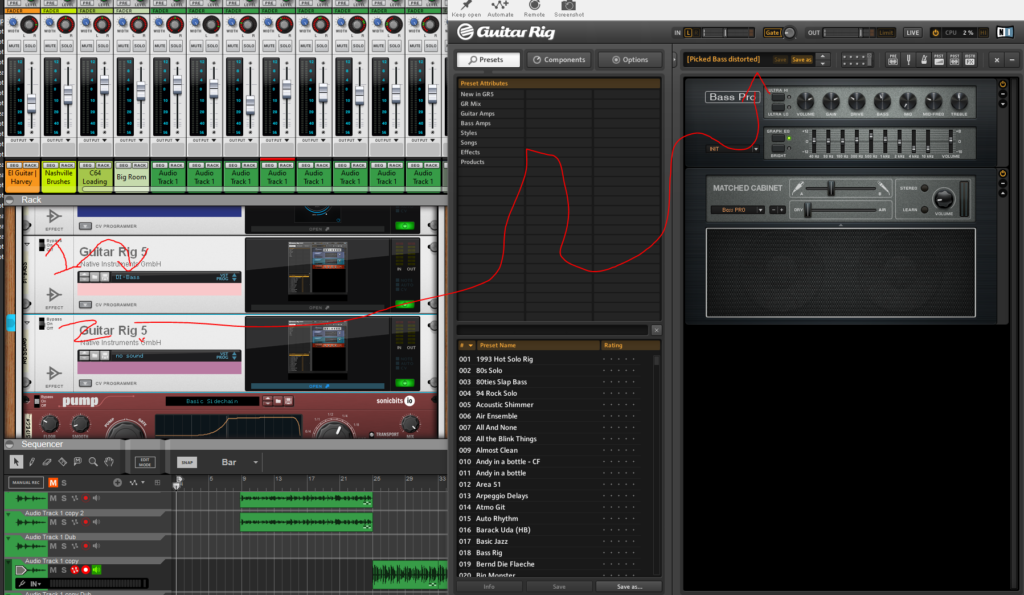Toggle the Bright switch on Bass Pro

[777, 149]
